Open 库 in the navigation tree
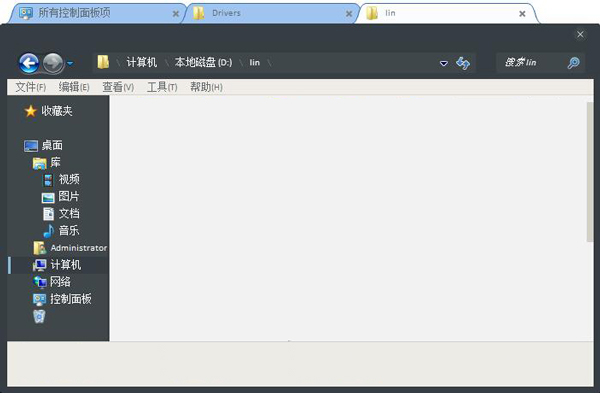The image size is (600, 393). (55, 162)
